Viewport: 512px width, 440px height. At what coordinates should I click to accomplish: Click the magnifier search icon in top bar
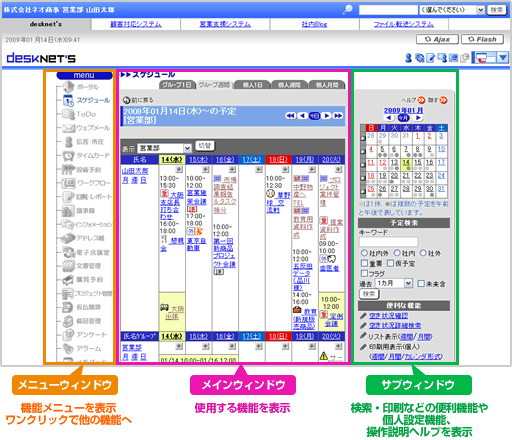348,10
